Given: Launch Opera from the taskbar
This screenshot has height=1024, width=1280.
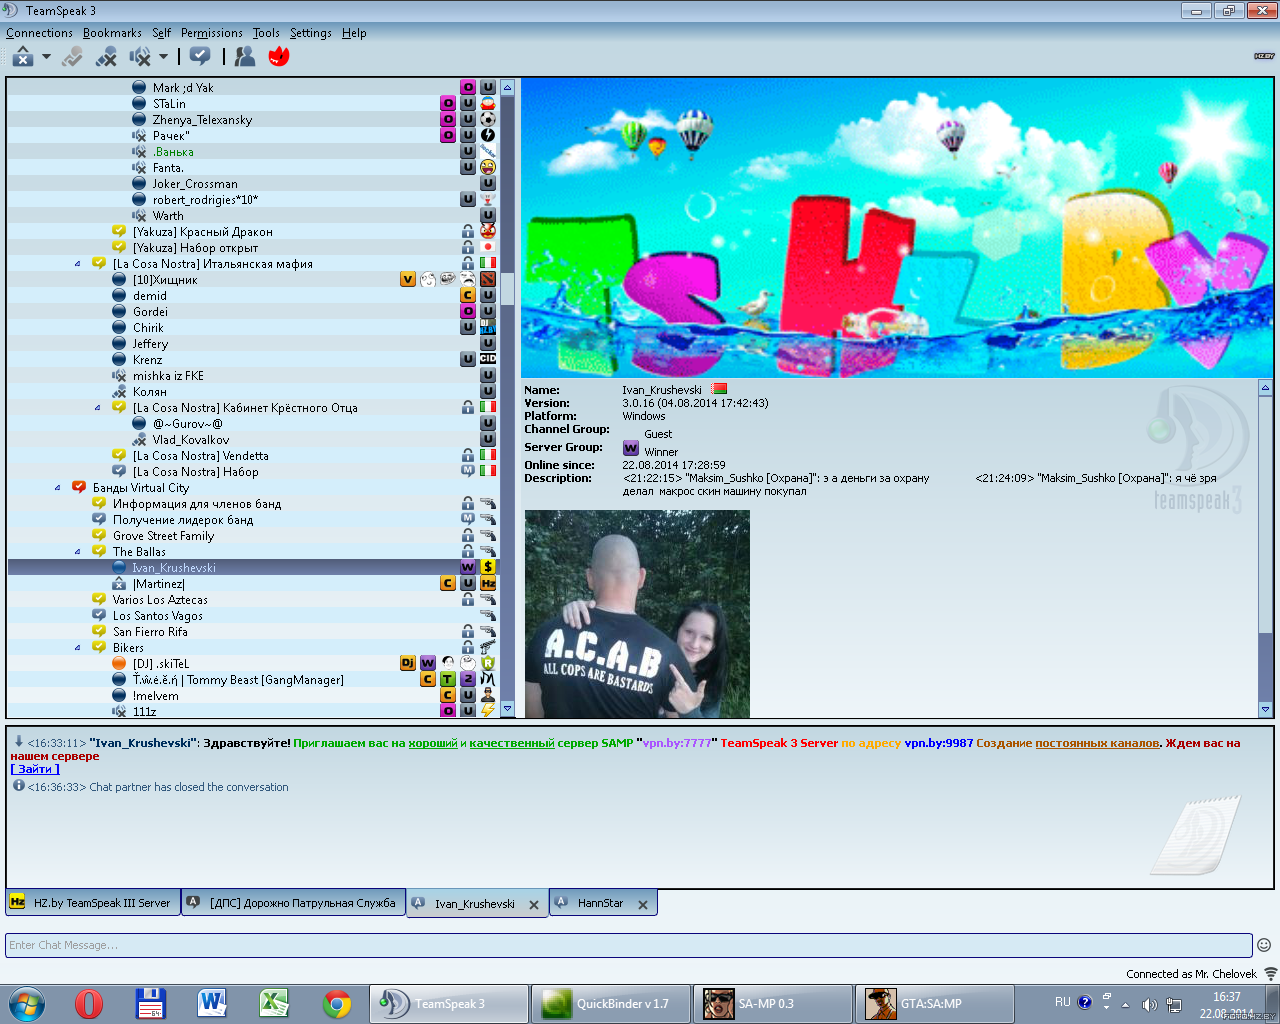Looking at the screenshot, I should [89, 1003].
